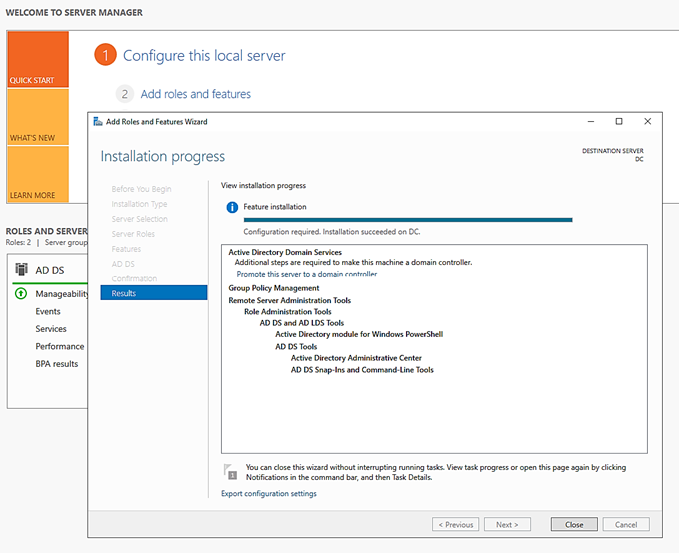Open BPA results under AD DS
Viewport: 679px width, 553px height.
click(57, 364)
